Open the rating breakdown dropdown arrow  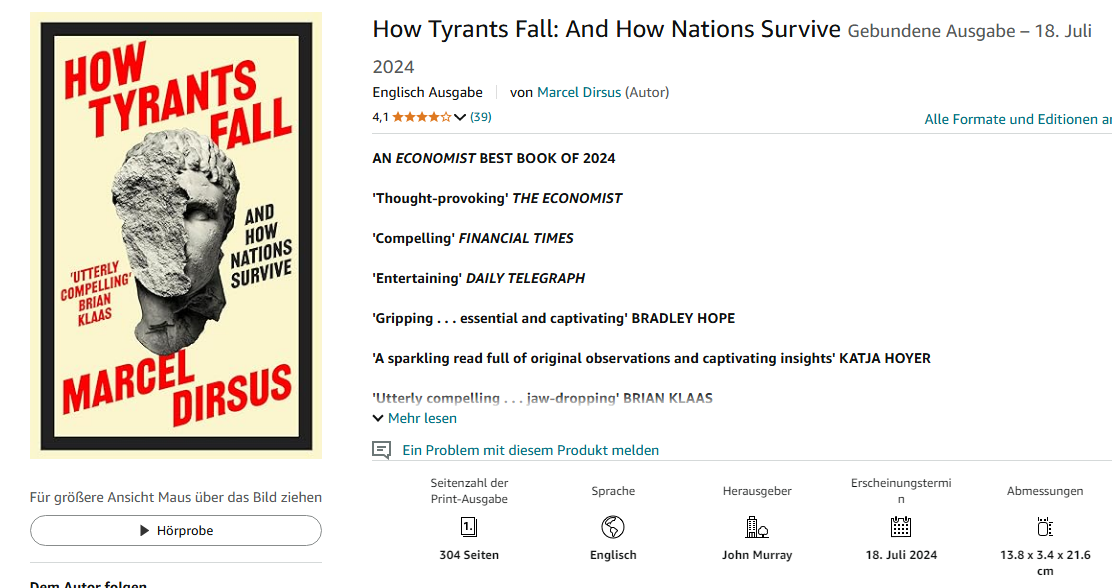(x=460, y=117)
